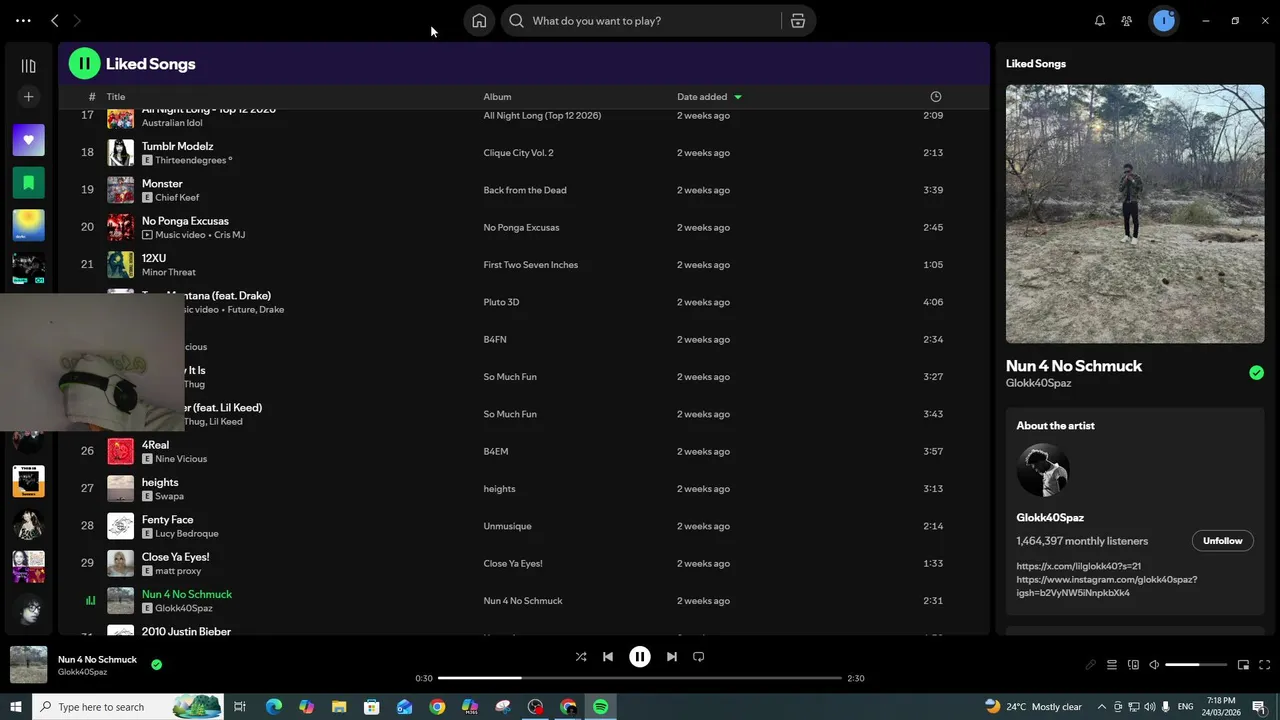Navigate back with the left arrow

(55, 20)
